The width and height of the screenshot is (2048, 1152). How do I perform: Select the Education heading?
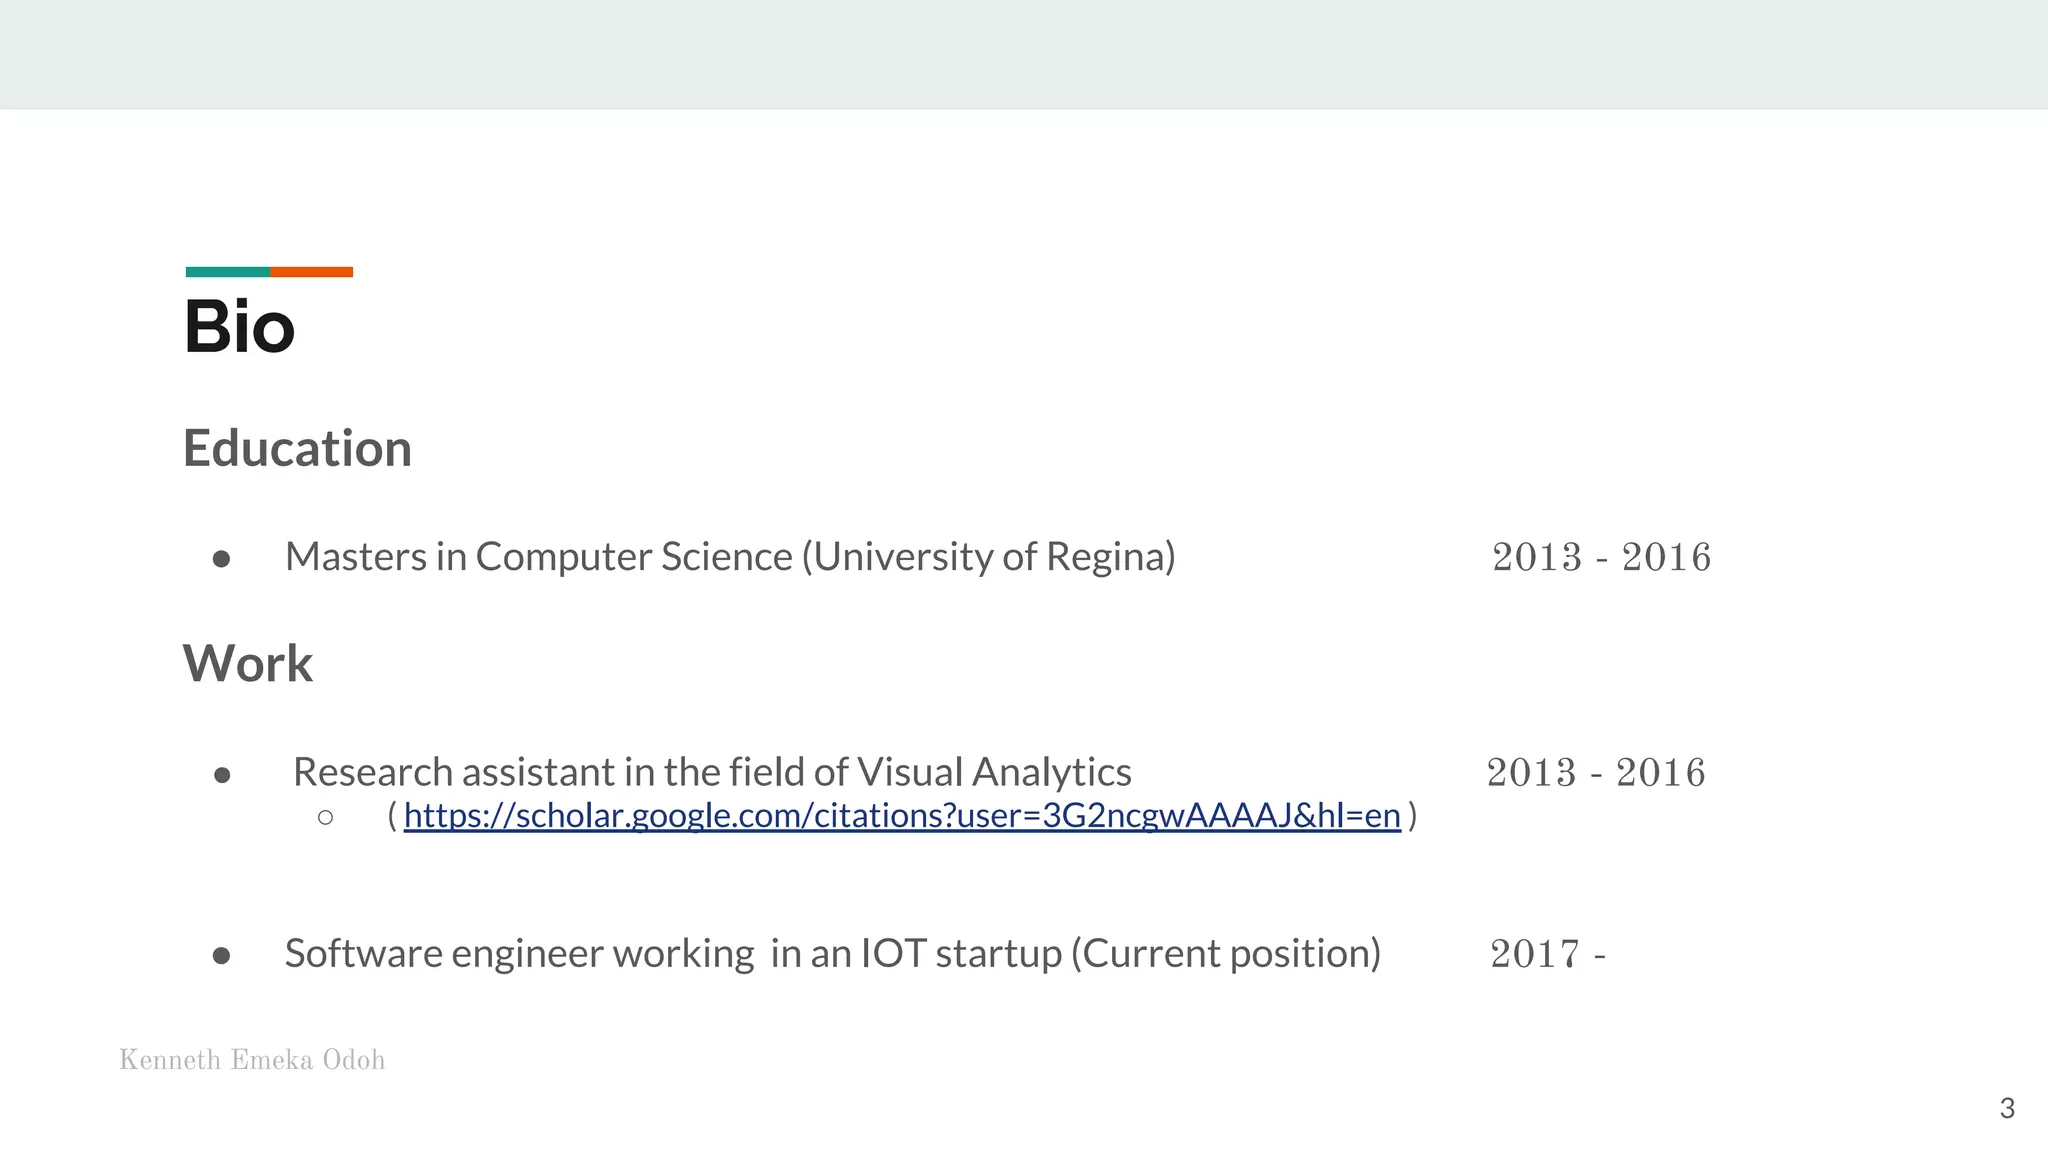pyautogui.click(x=297, y=448)
